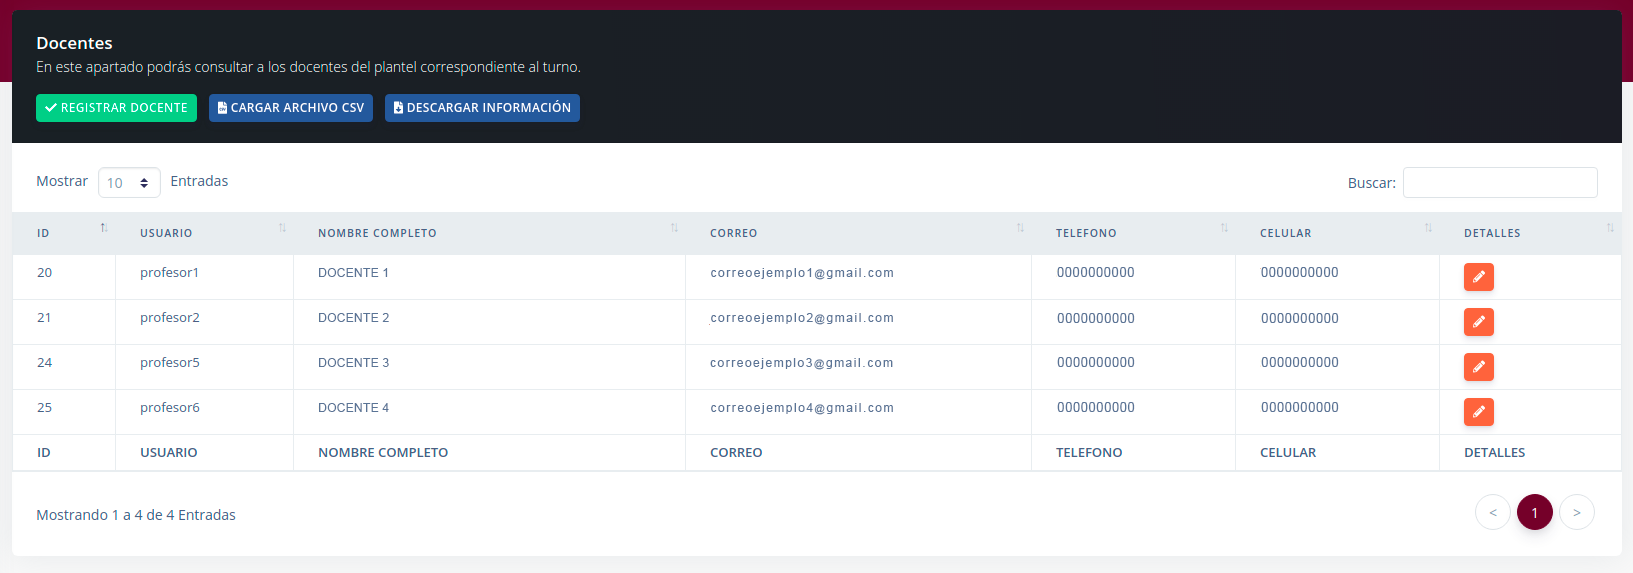Select page 1 in pagination
Image resolution: width=1633 pixels, height=573 pixels.
click(1534, 513)
